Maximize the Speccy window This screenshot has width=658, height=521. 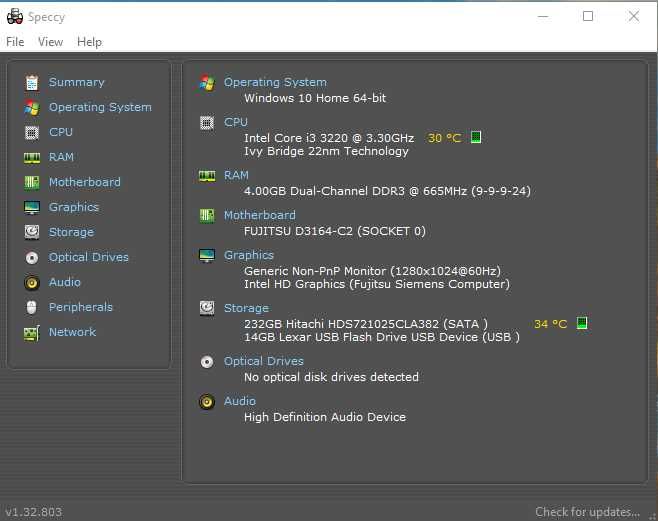tap(588, 16)
